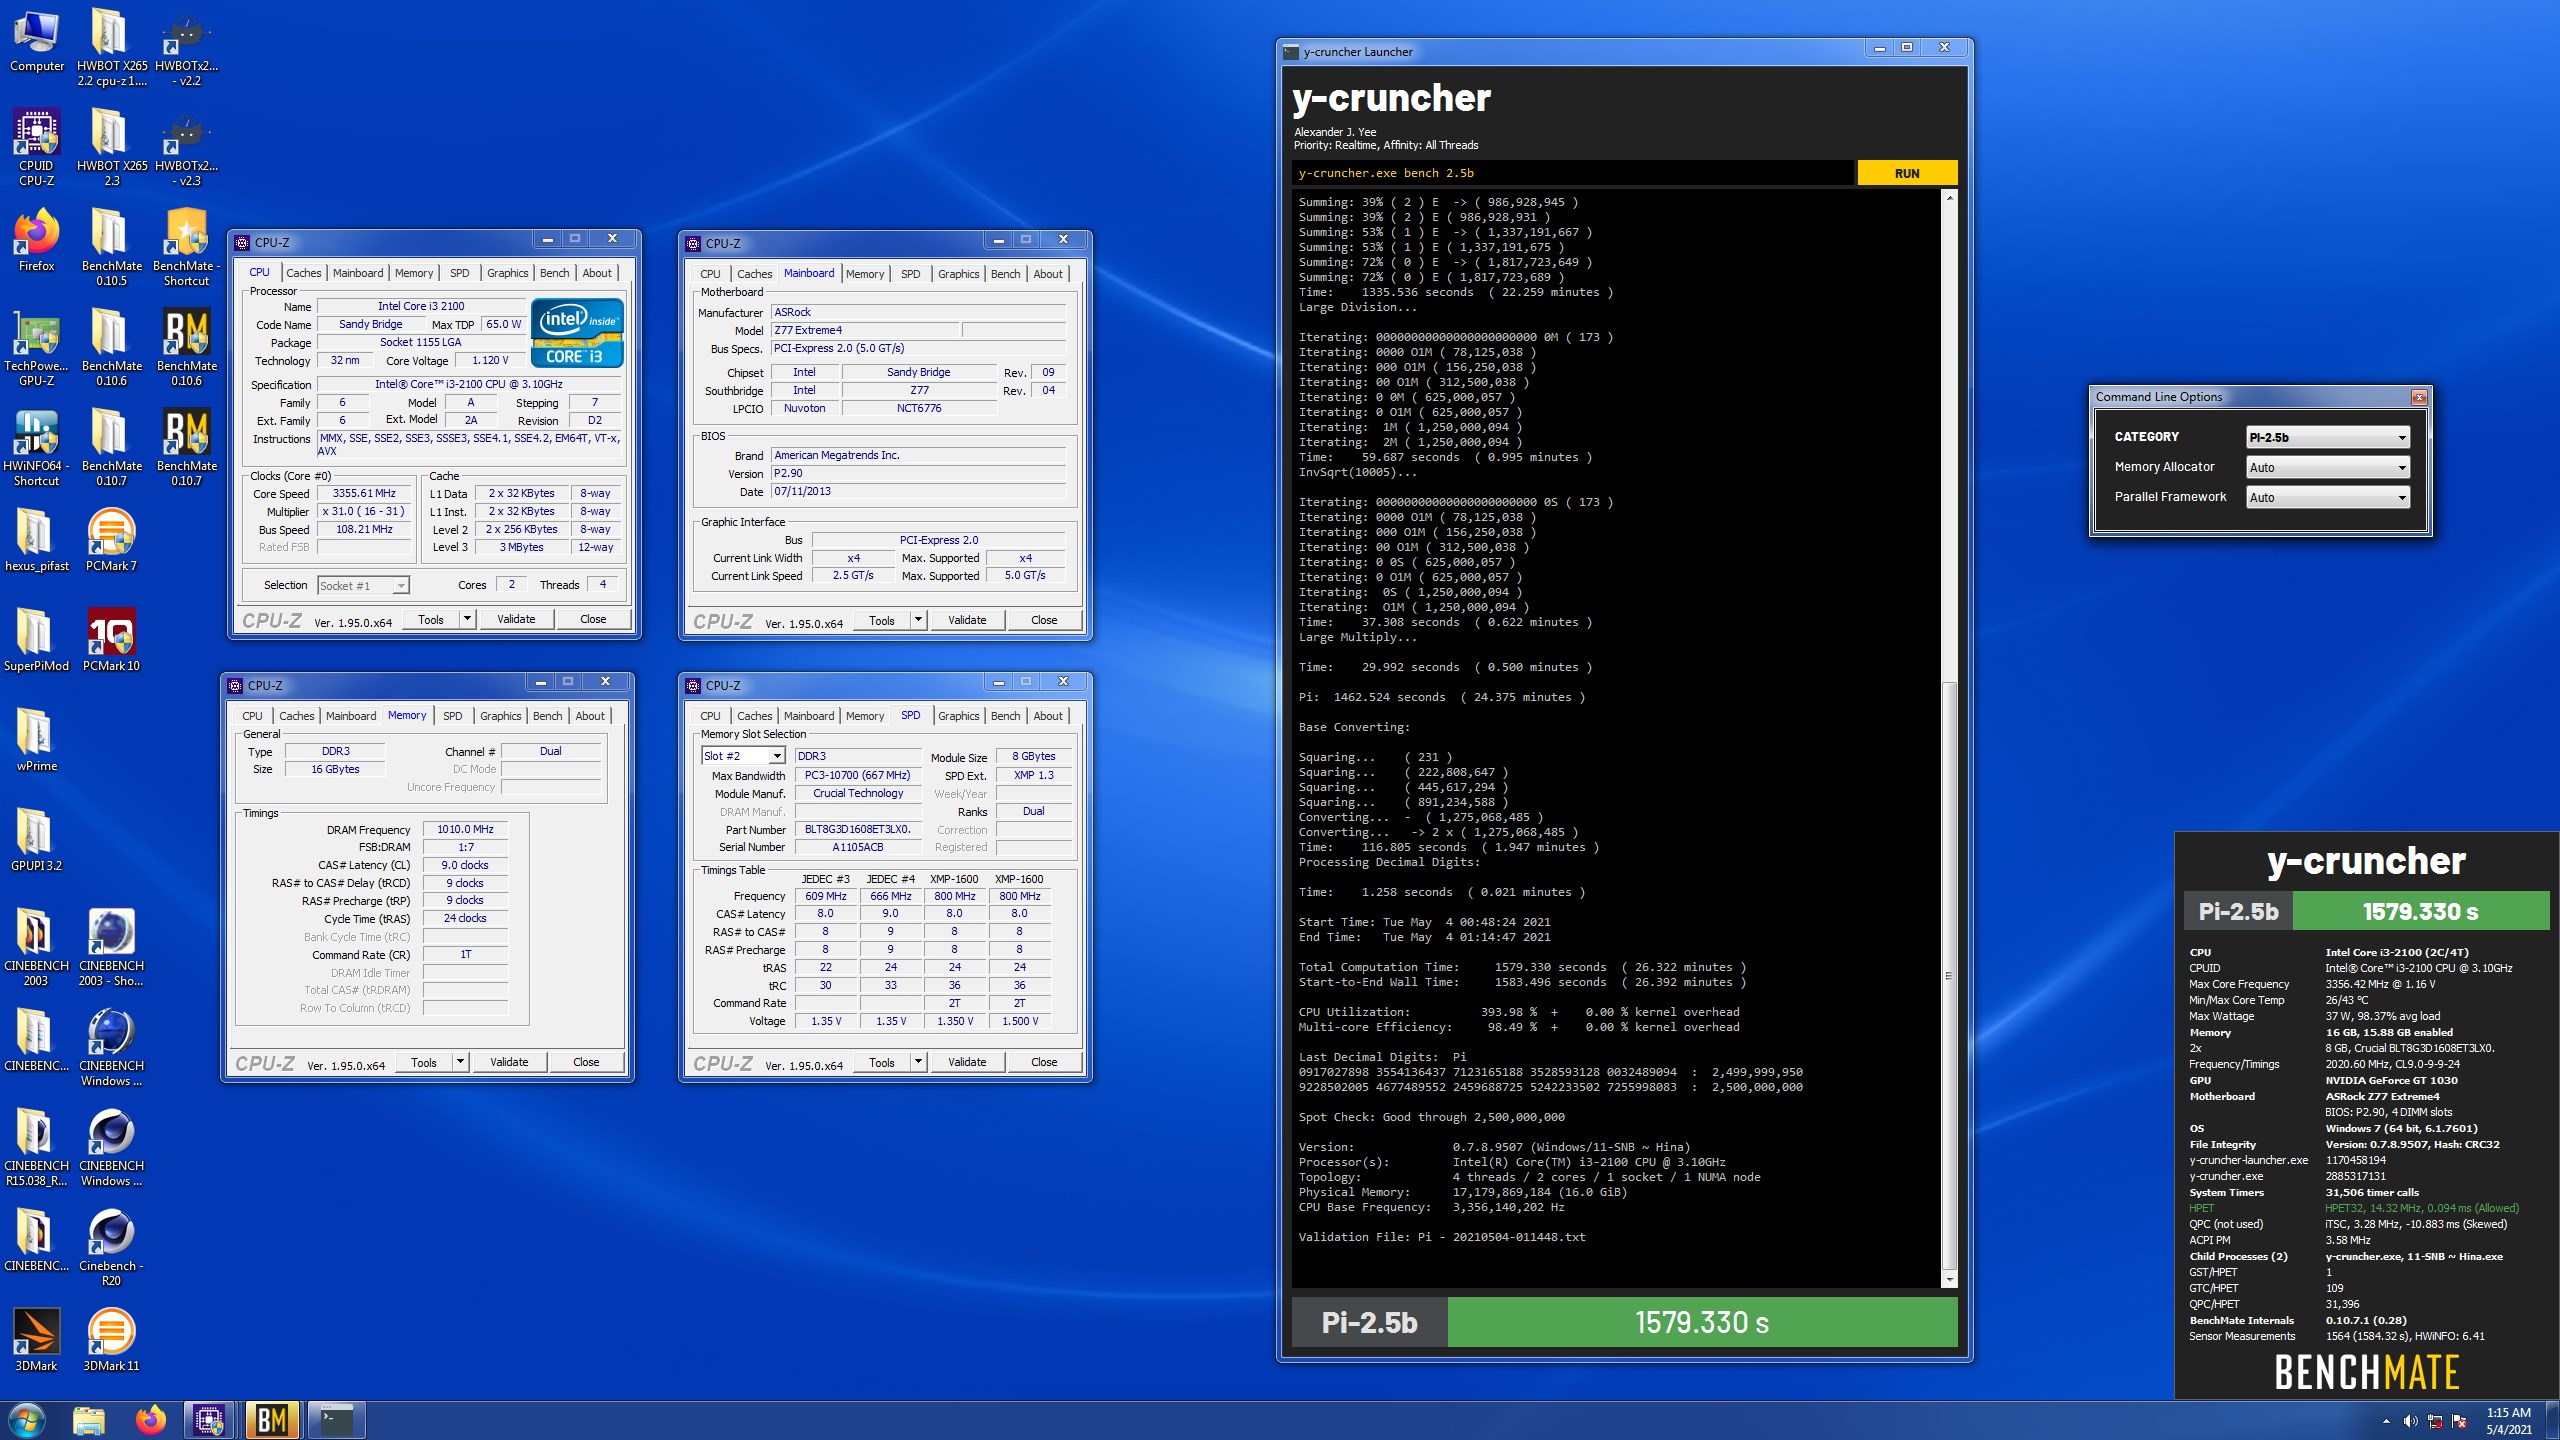This screenshot has width=2560, height=1440.
Task: Open the Slot #2 memory slot dropdown
Action: (x=743, y=756)
